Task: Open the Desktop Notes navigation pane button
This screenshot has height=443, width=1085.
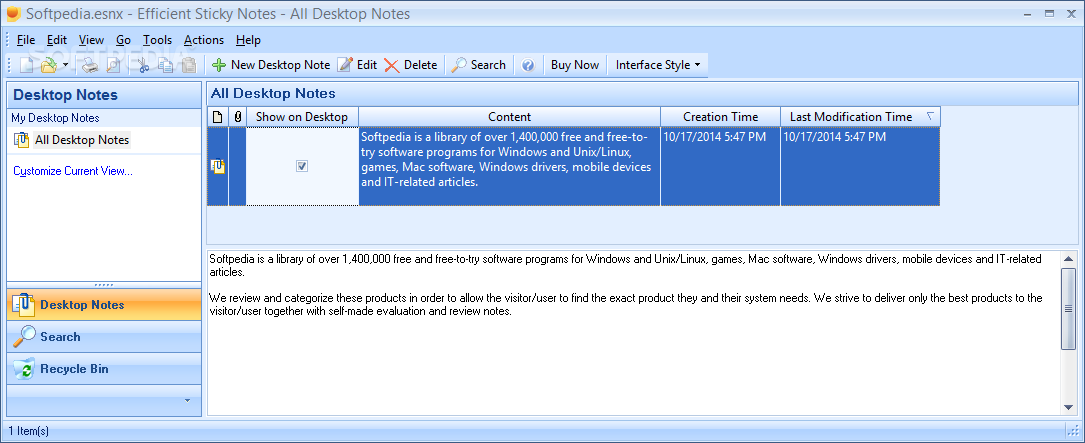Action: [x=104, y=305]
